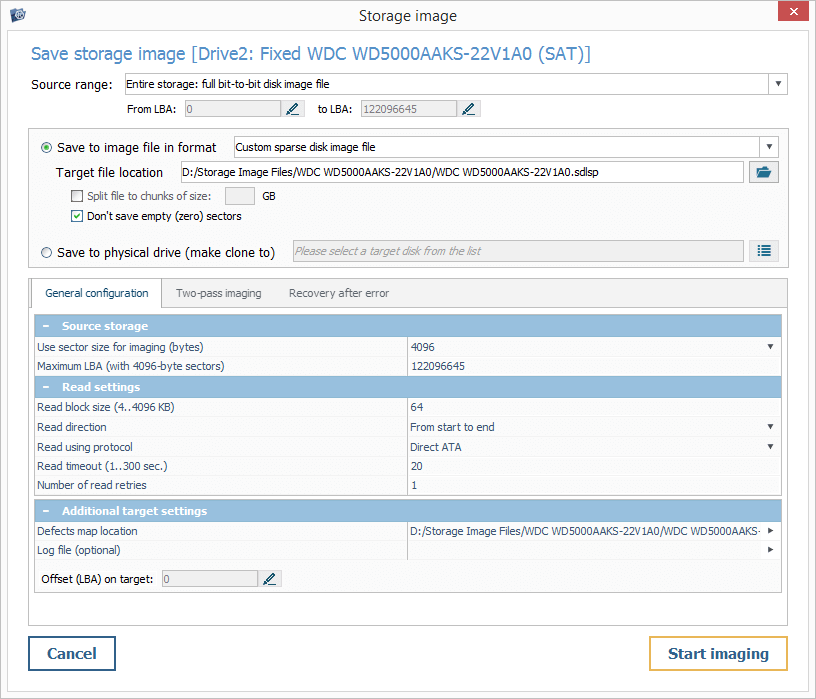Enable Split file to chunks of size

[x=77, y=197]
